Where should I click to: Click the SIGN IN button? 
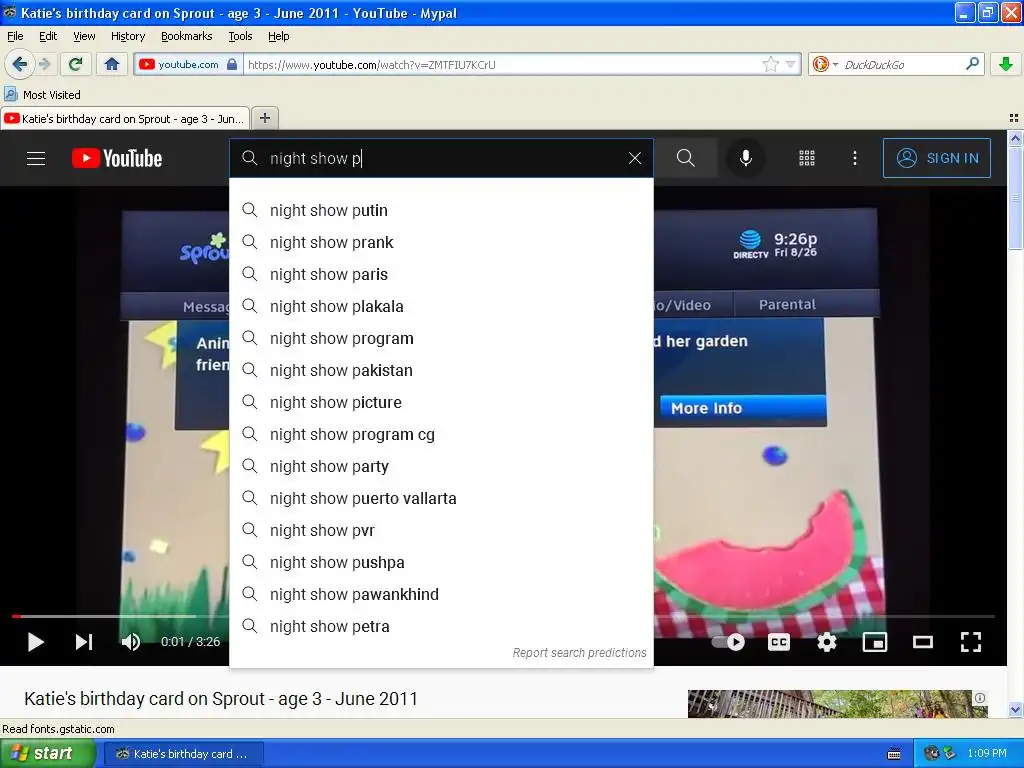[936, 158]
